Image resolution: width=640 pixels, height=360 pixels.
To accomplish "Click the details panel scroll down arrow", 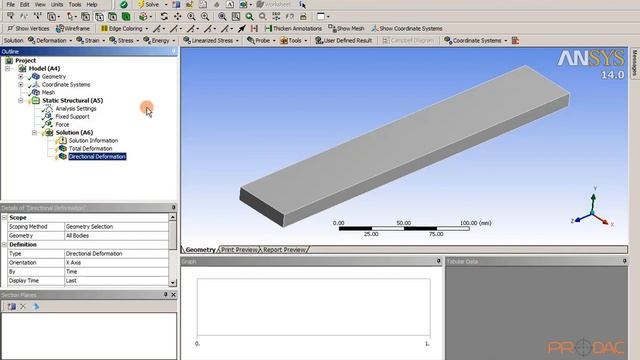I will click(173, 282).
